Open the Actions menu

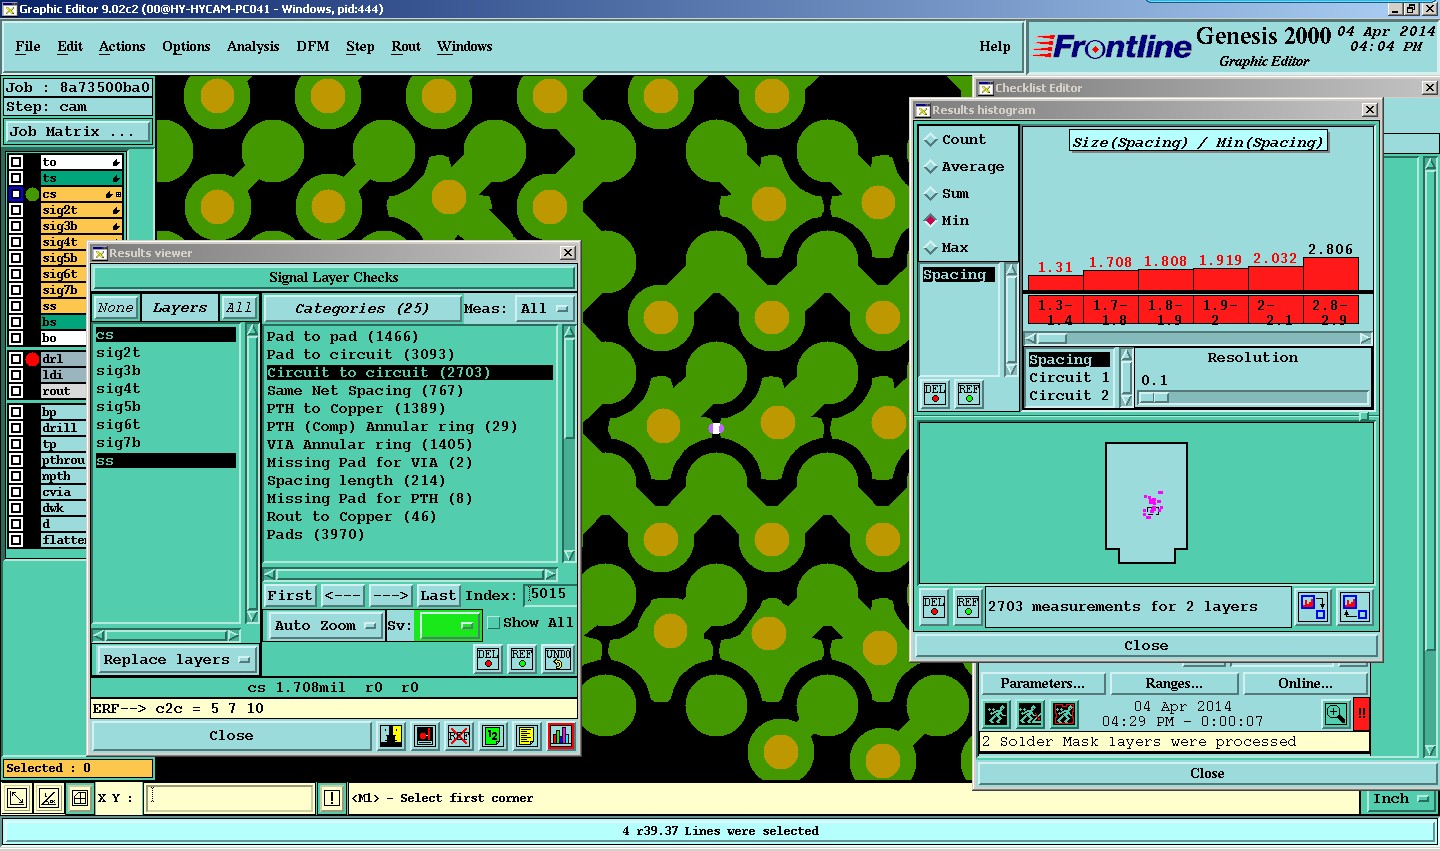coord(122,47)
